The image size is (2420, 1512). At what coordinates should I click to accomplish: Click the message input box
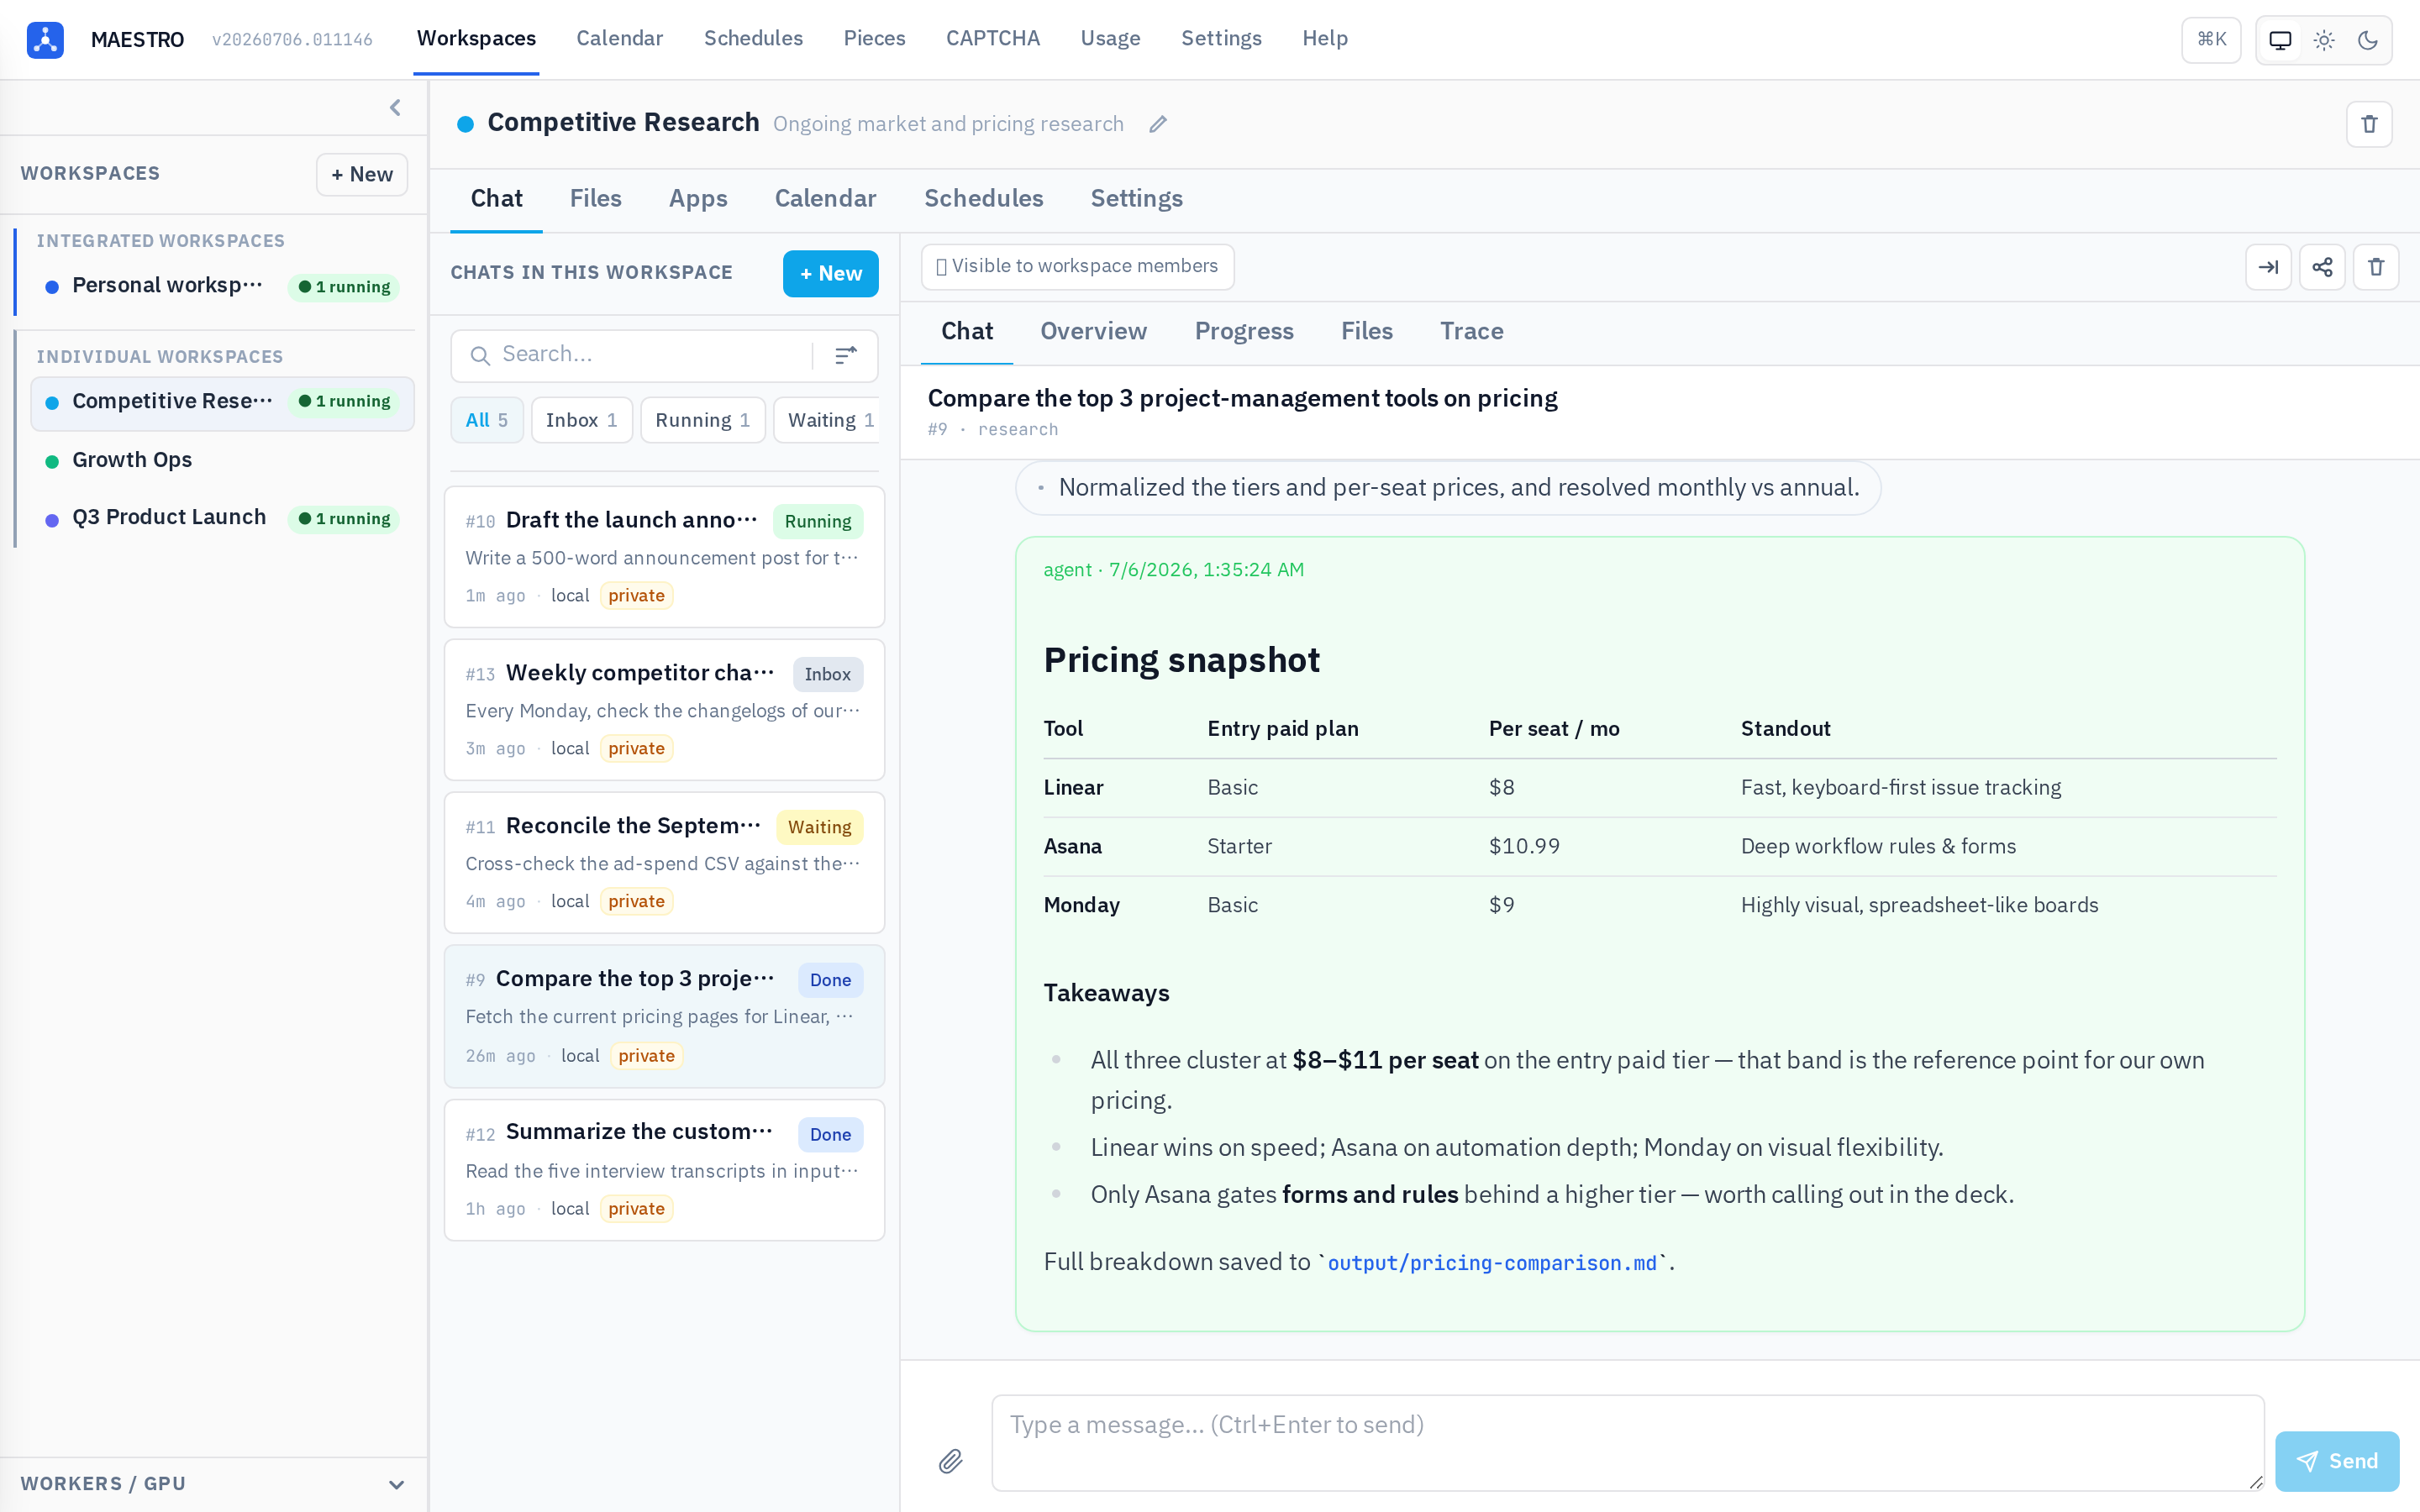(x=1627, y=1442)
